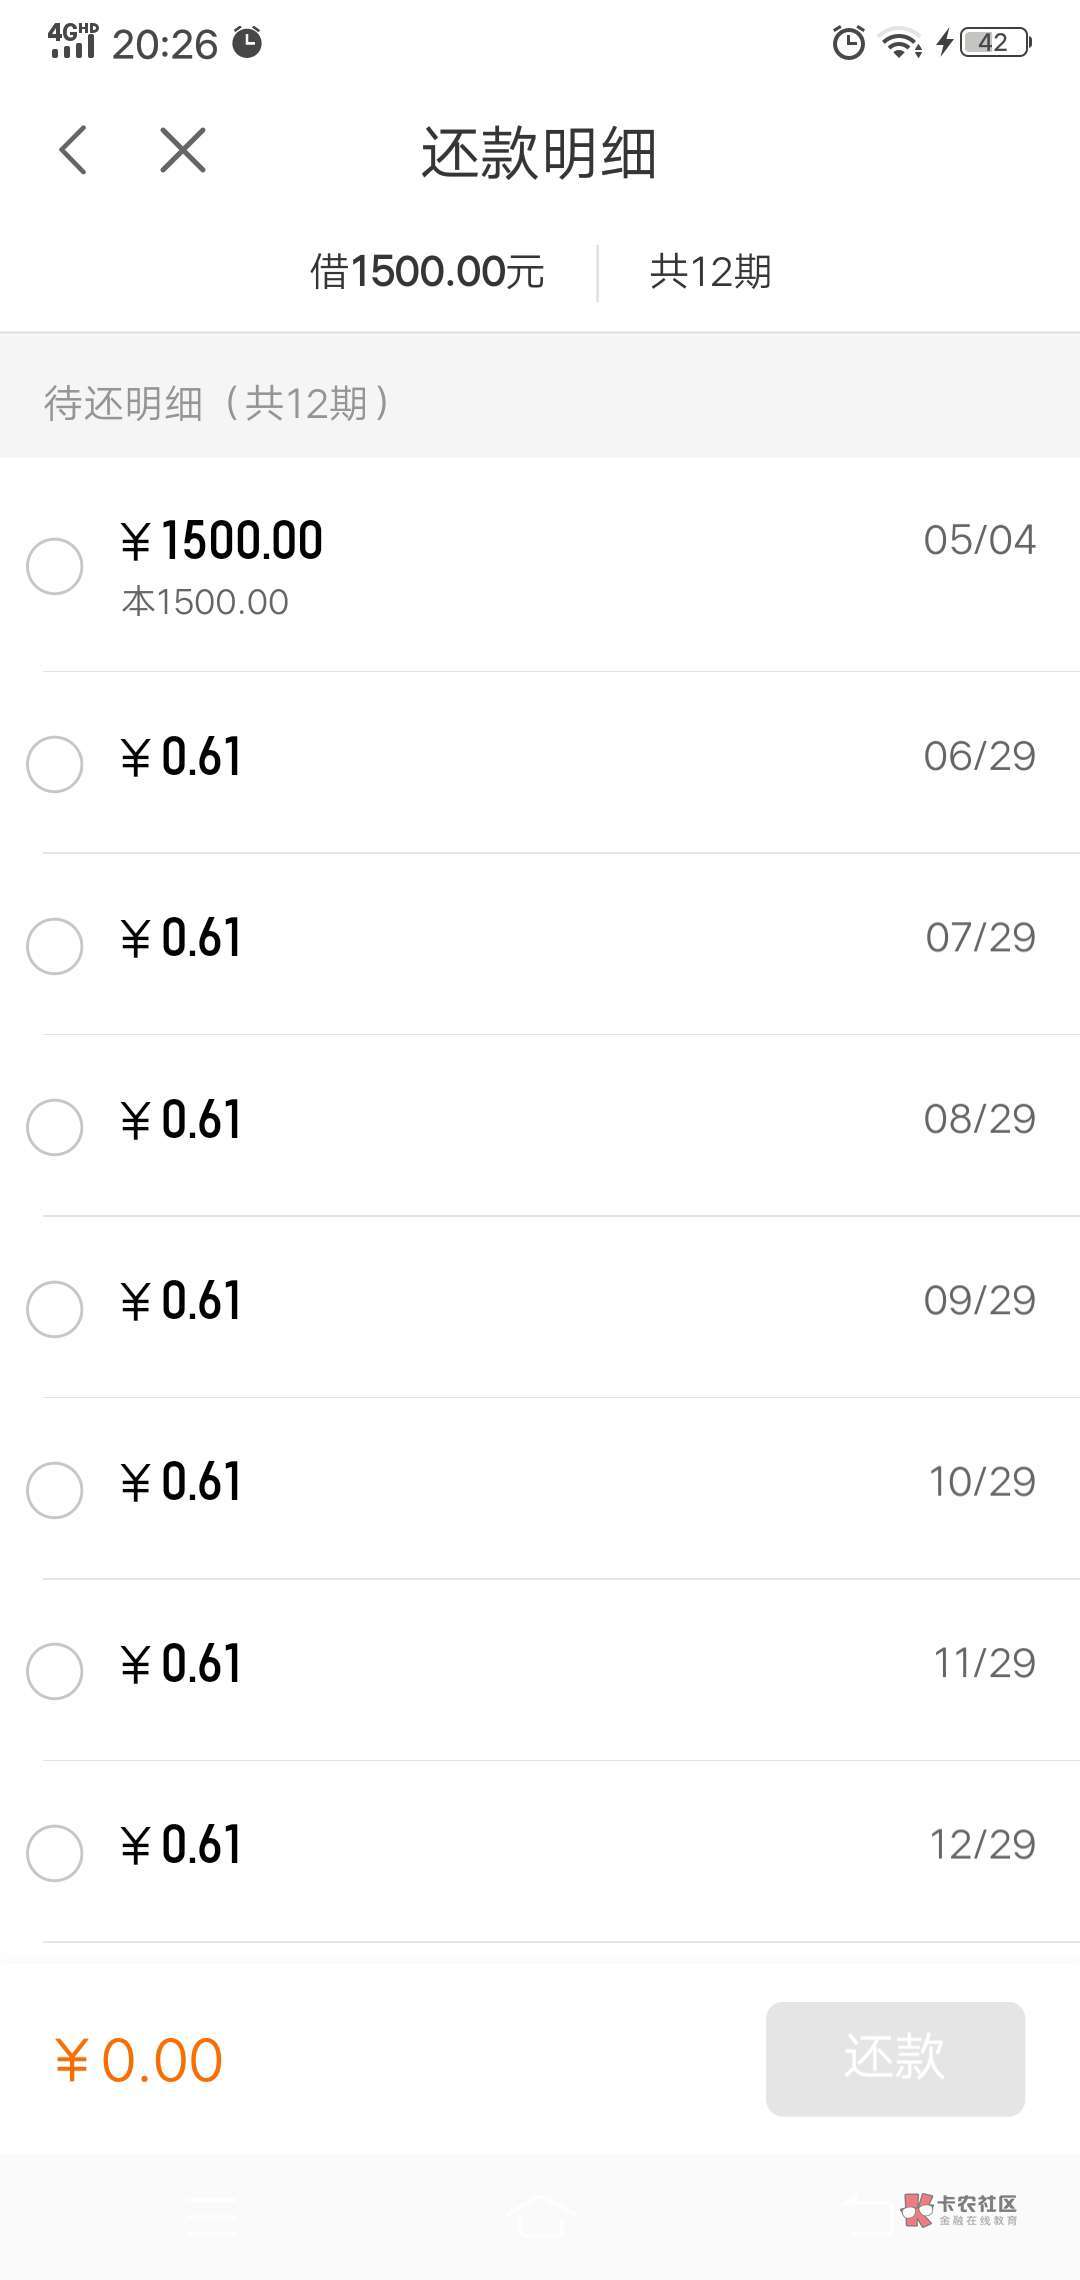Tap the 共12期 total periods label
This screenshot has height=2280, width=1080.
(x=710, y=272)
